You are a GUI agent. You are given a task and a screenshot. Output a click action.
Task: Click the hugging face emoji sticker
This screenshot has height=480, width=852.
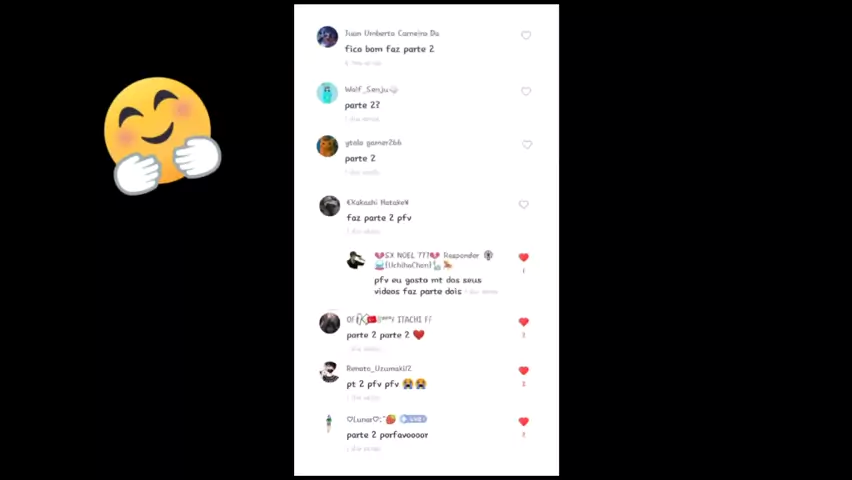(162, 135)
